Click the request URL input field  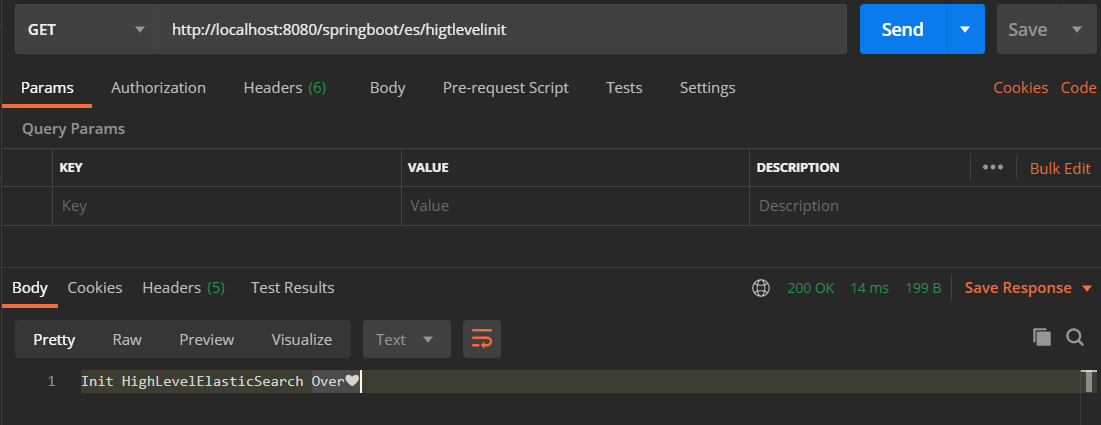tap(500, 30)
